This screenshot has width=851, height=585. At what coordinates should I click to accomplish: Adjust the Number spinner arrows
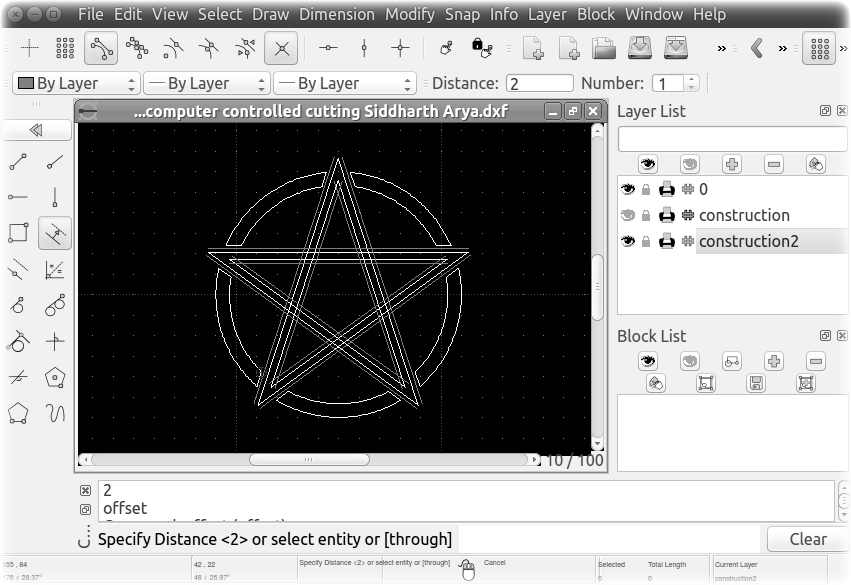691,83
